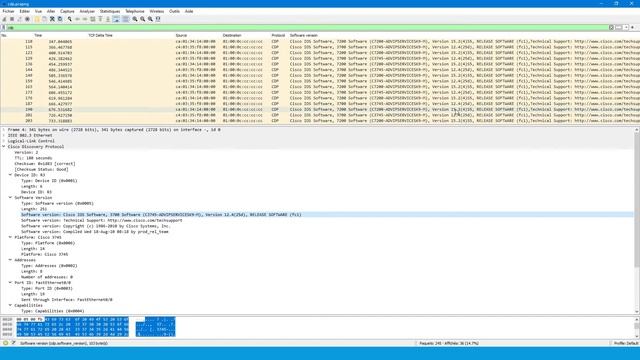Clear the display filter with X button
This screenshot has width=640, height=360.
tap(611, 27)
